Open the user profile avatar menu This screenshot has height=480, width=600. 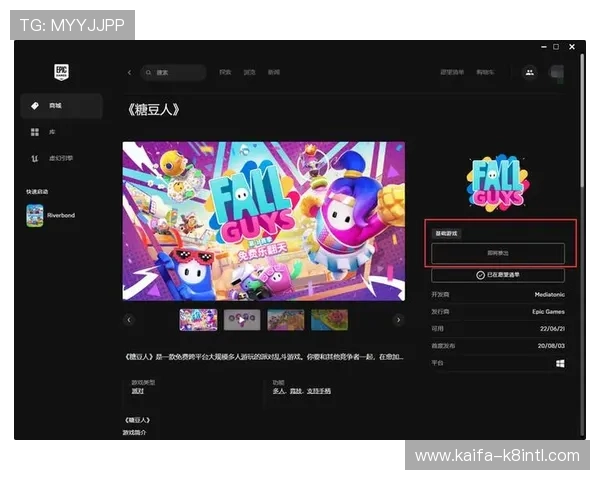557,72
